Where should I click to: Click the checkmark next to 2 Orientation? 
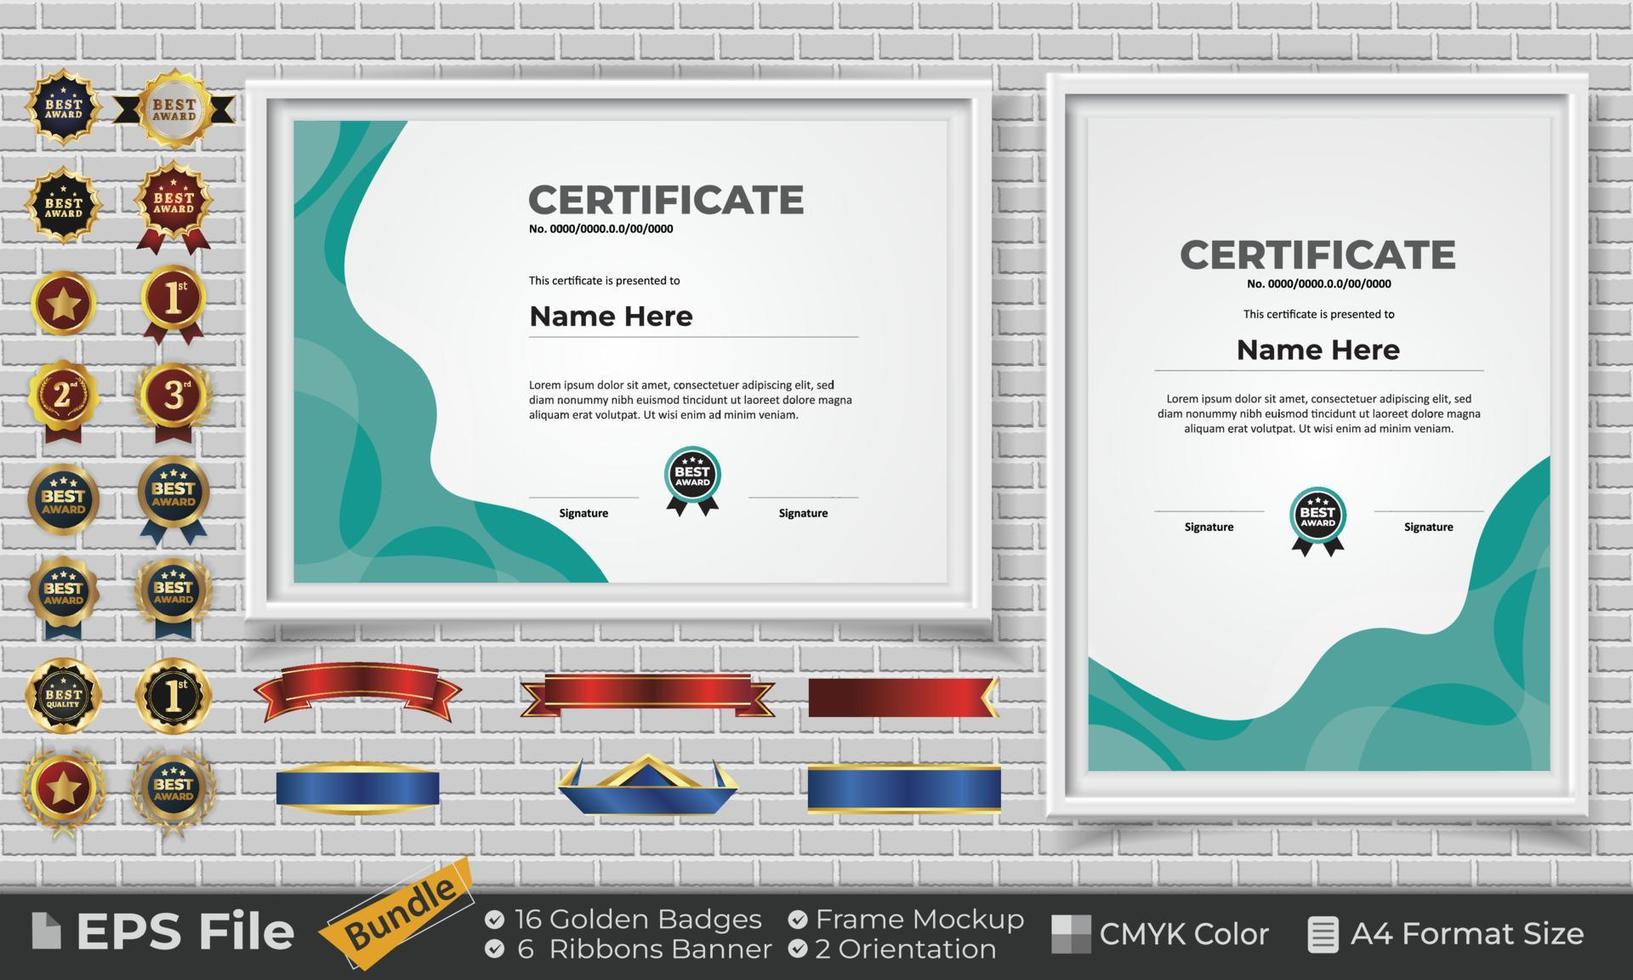tap(797, 948)
